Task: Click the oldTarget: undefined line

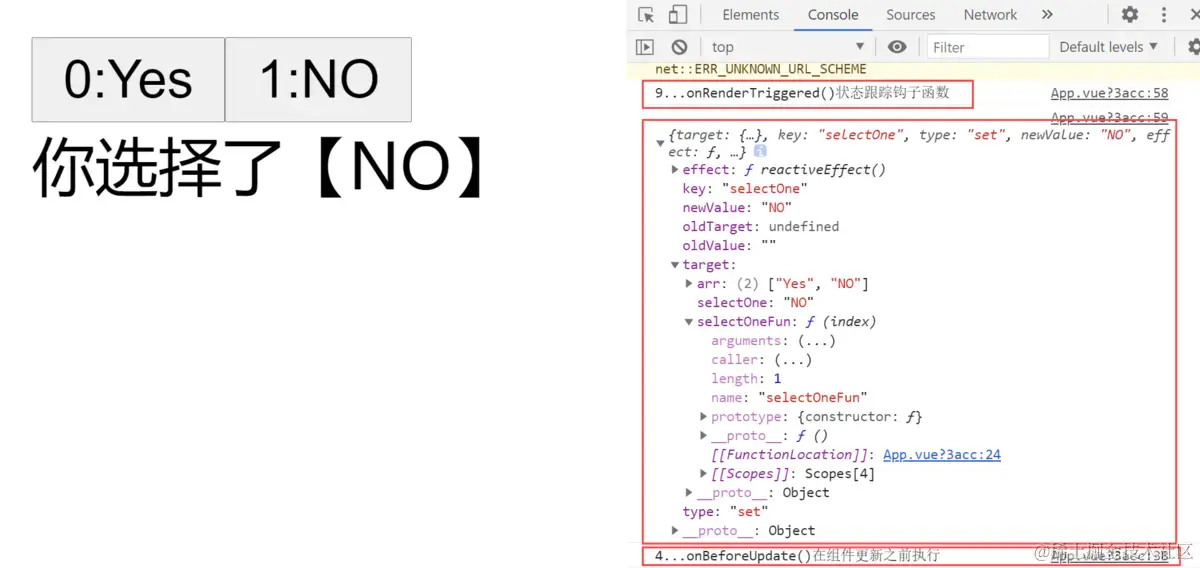Action: (x=760, y=227)
